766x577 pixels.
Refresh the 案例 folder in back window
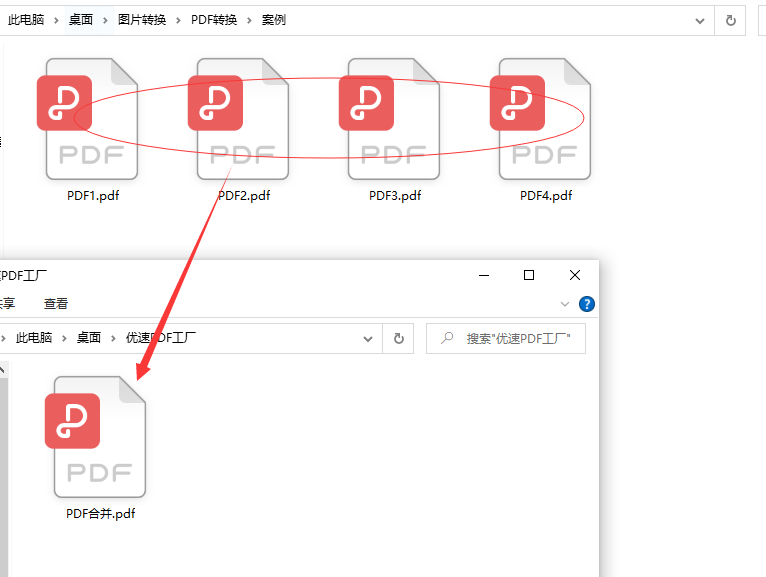click(x=730, y=21)
